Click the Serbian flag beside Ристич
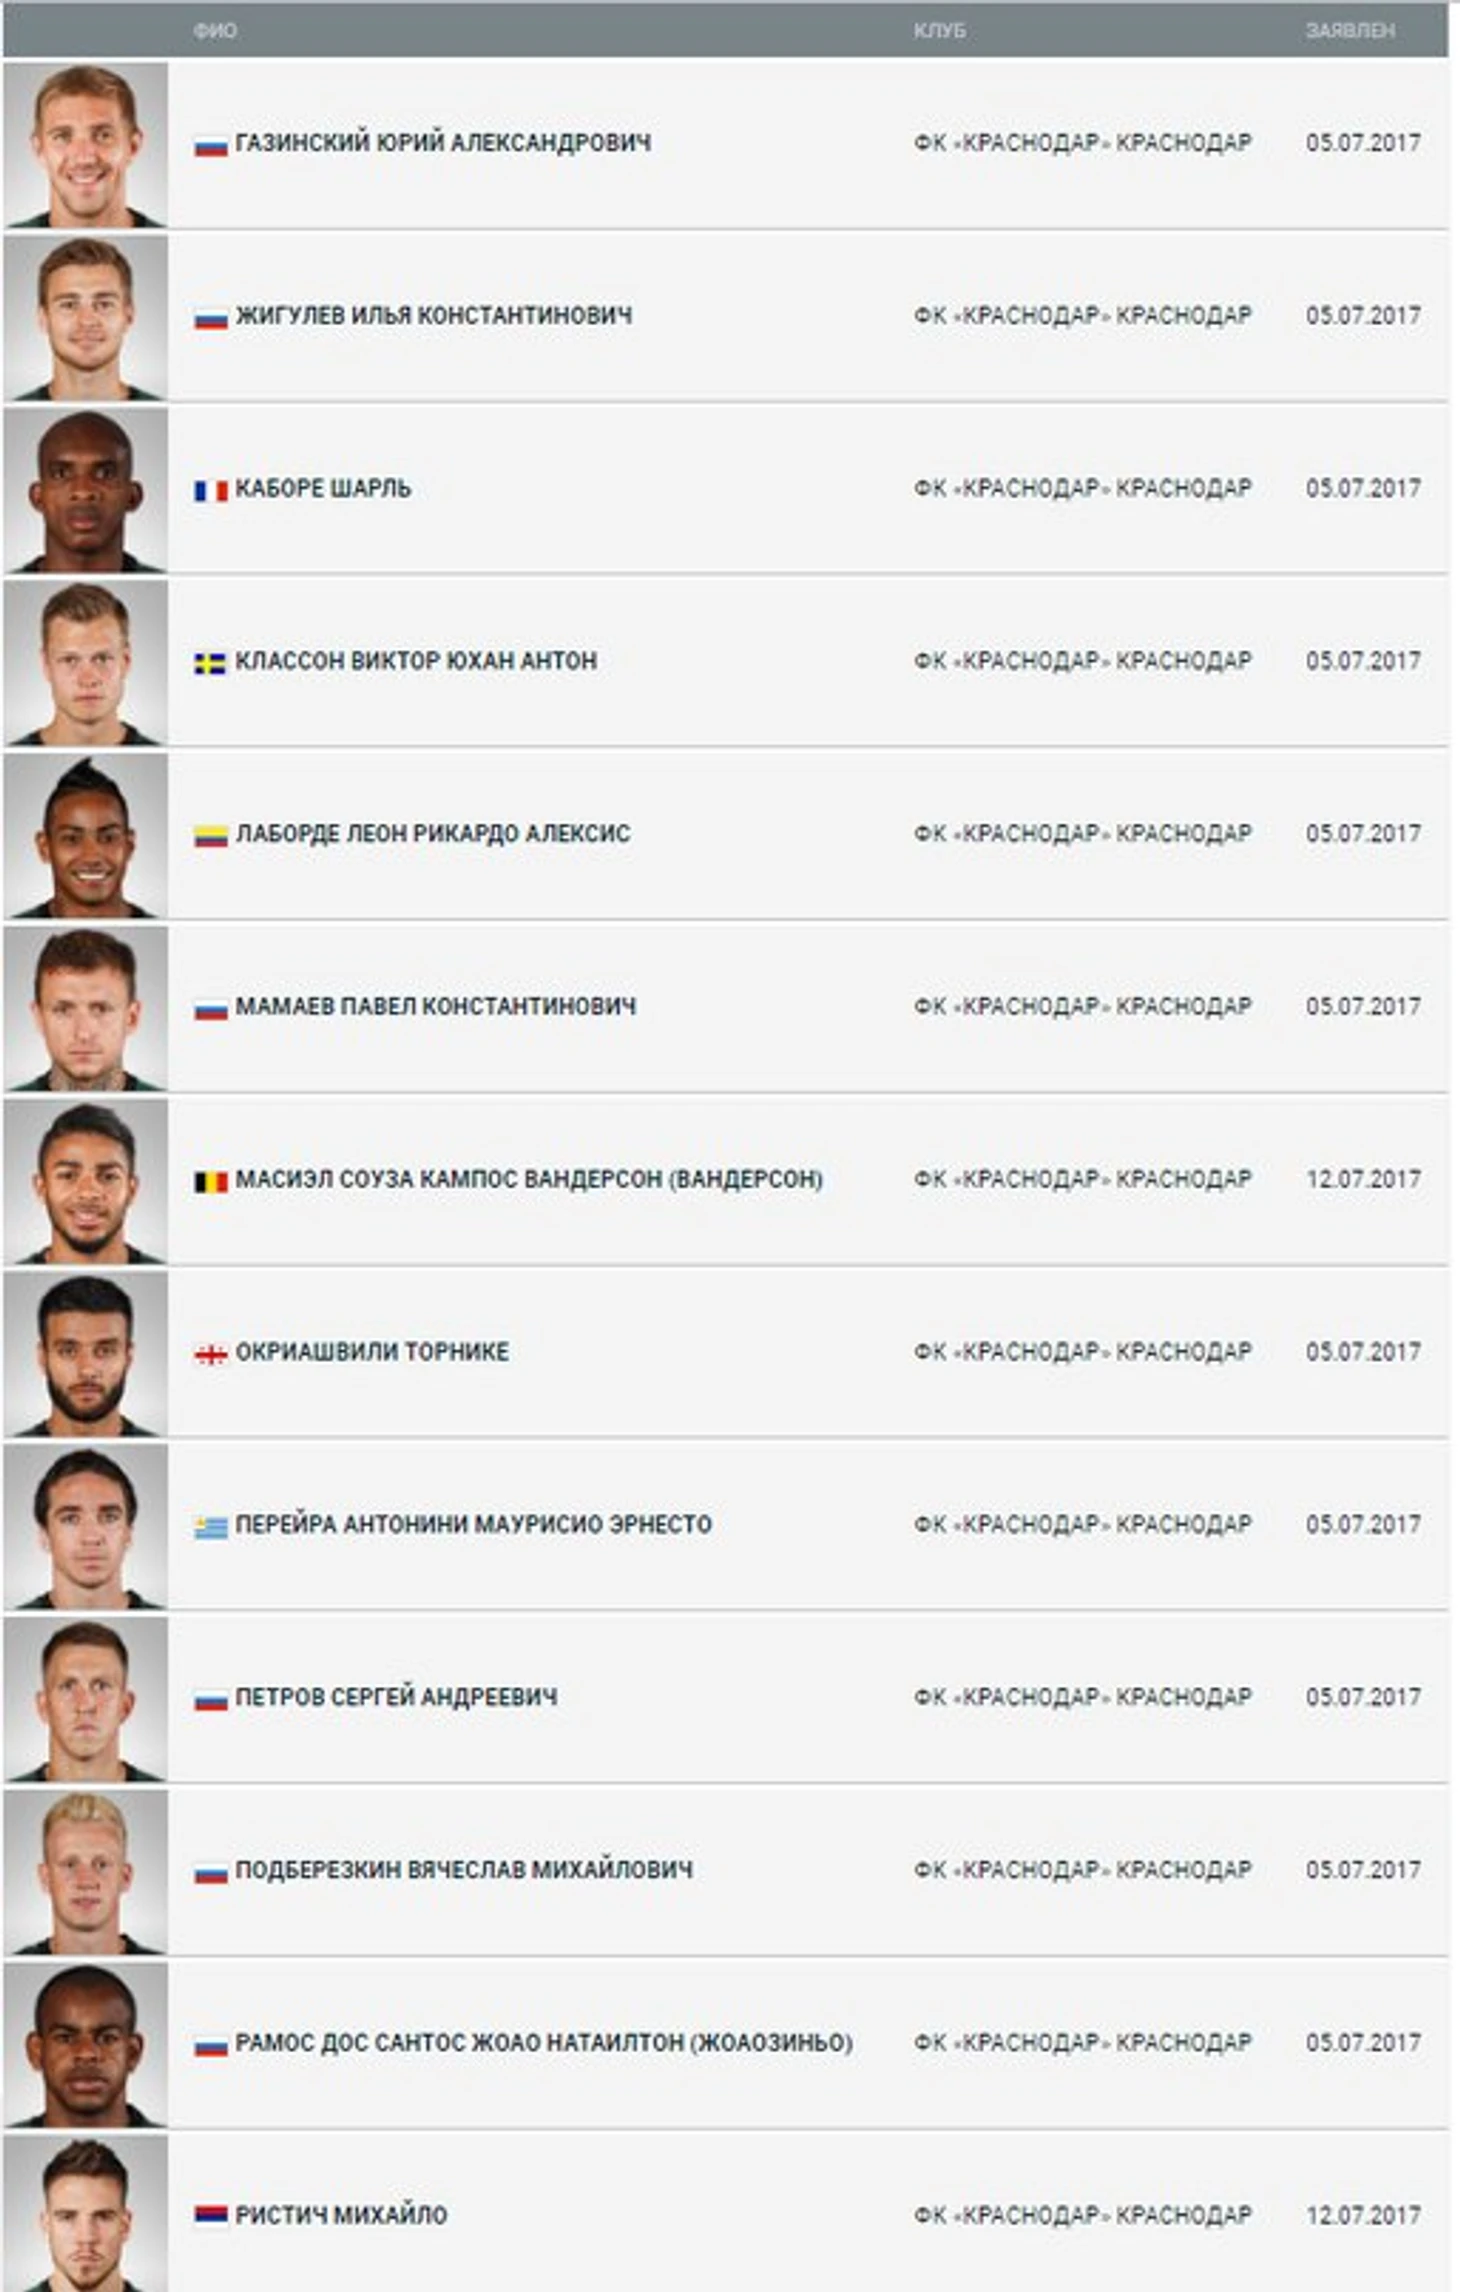The width and height of the screenshot is (1460, 2292). point(211,2218)
